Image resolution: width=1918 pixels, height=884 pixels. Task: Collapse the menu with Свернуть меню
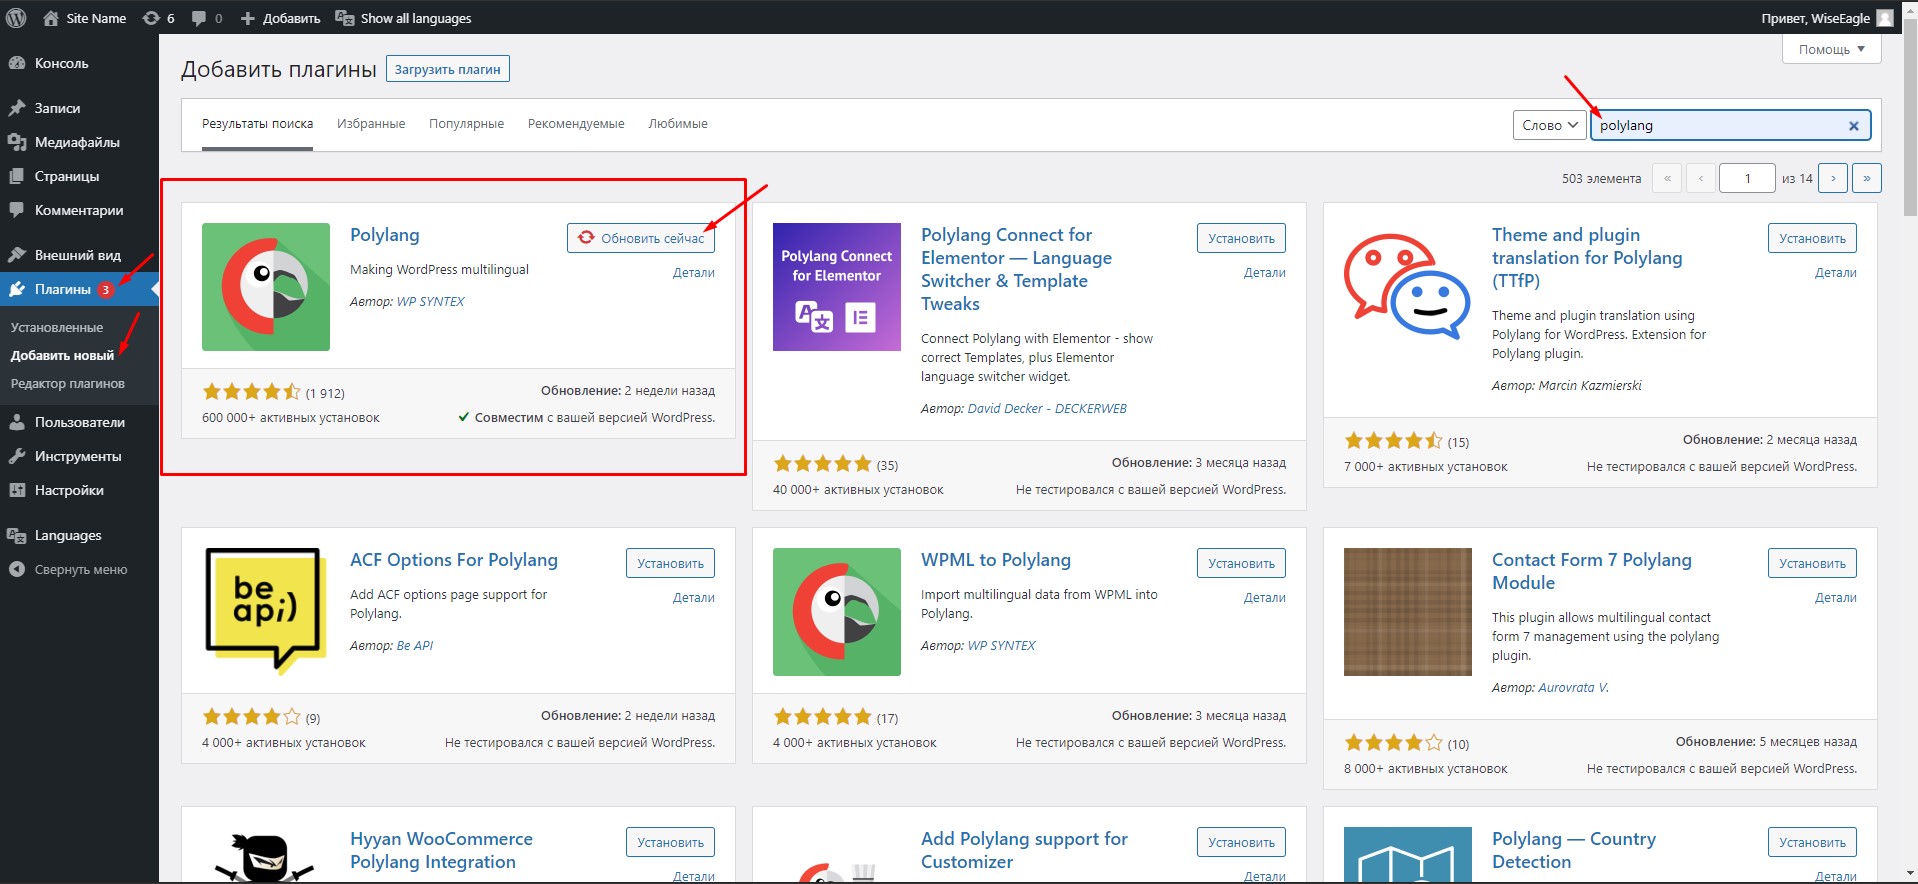(x=79, y=569)
